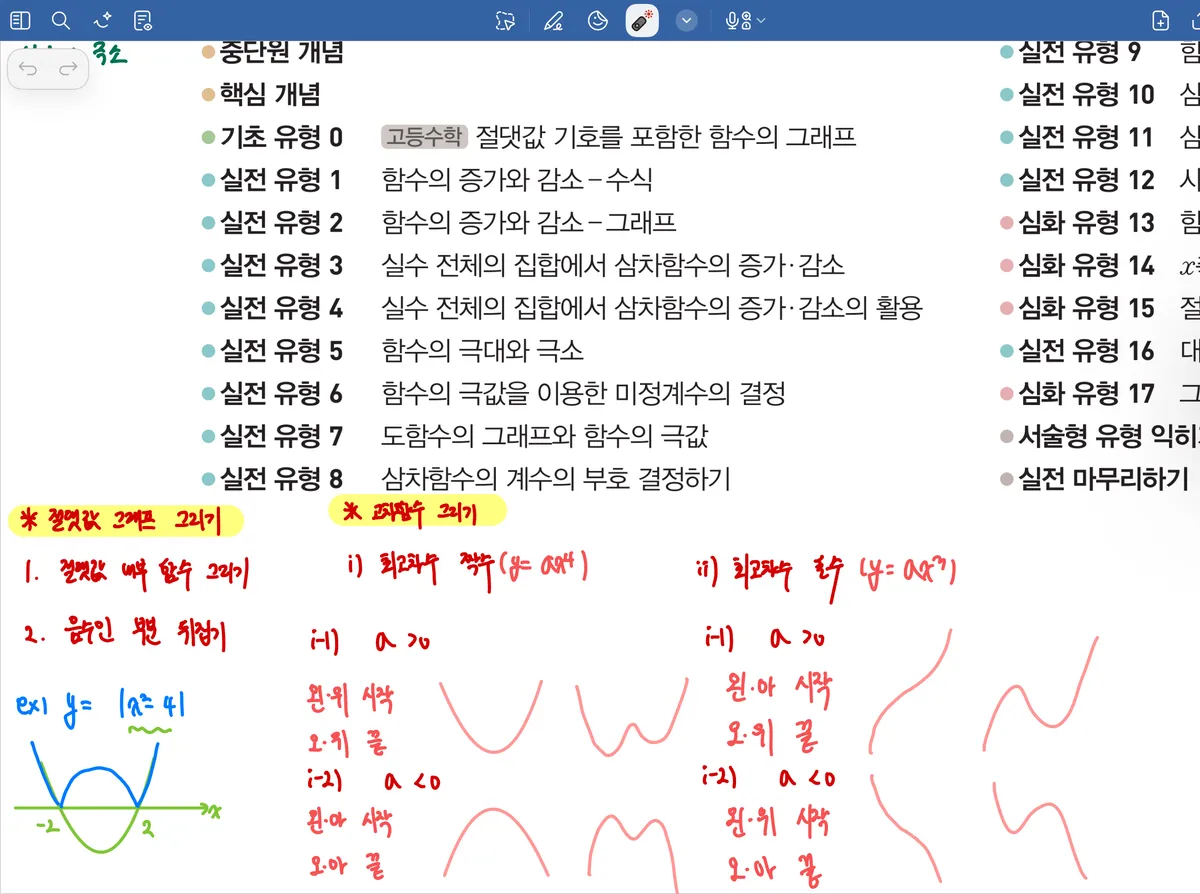Image resolution: width=1200 pixels, height=894 pixels.
Task: Open the sidebar panel icon
Action: [20, 20]
